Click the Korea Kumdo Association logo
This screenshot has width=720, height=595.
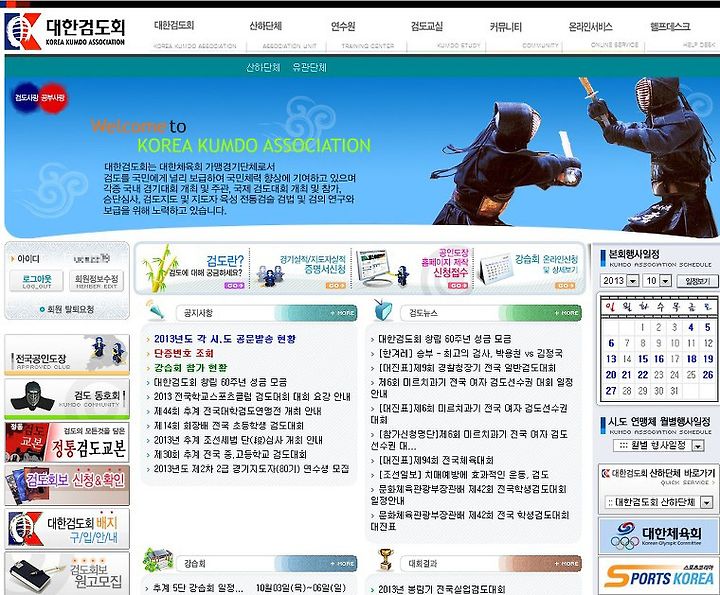65,31
